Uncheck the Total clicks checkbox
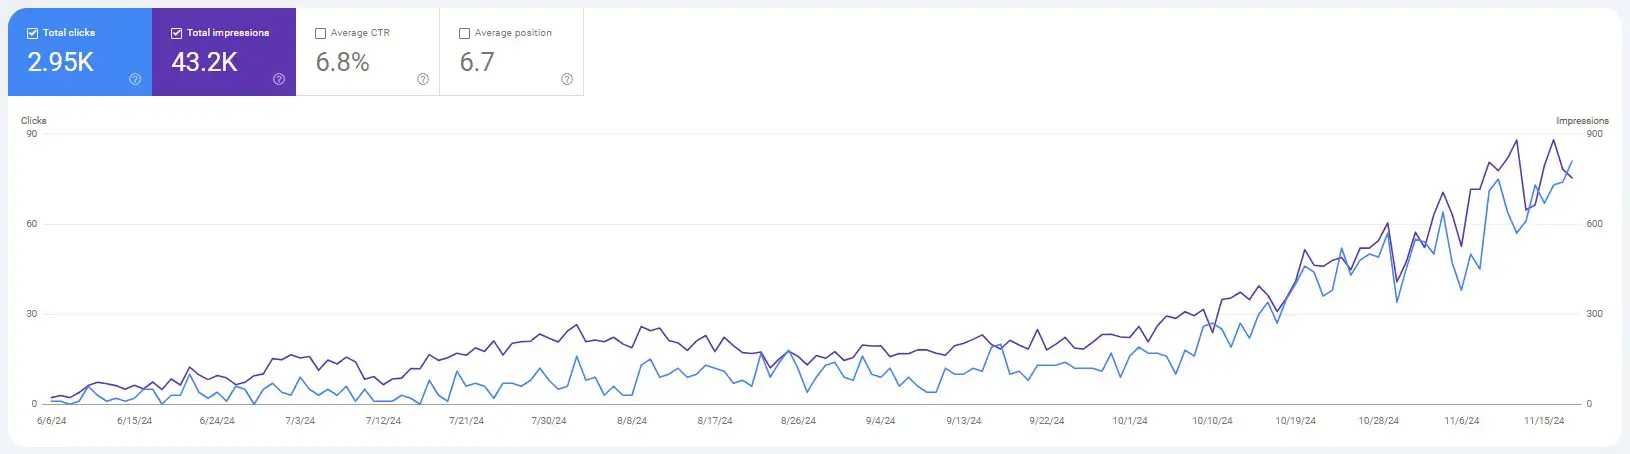Image resolution: width=1630 pixels, height=454 pixels. [32, 33]
